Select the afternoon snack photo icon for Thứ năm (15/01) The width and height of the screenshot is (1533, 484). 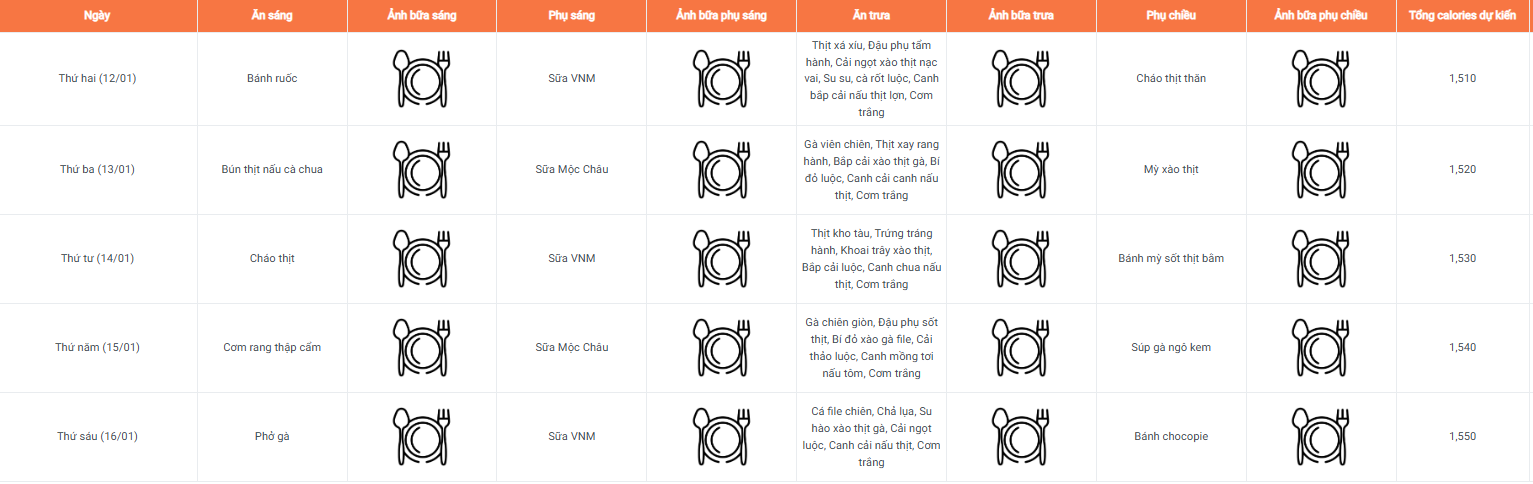point(1320,347)
